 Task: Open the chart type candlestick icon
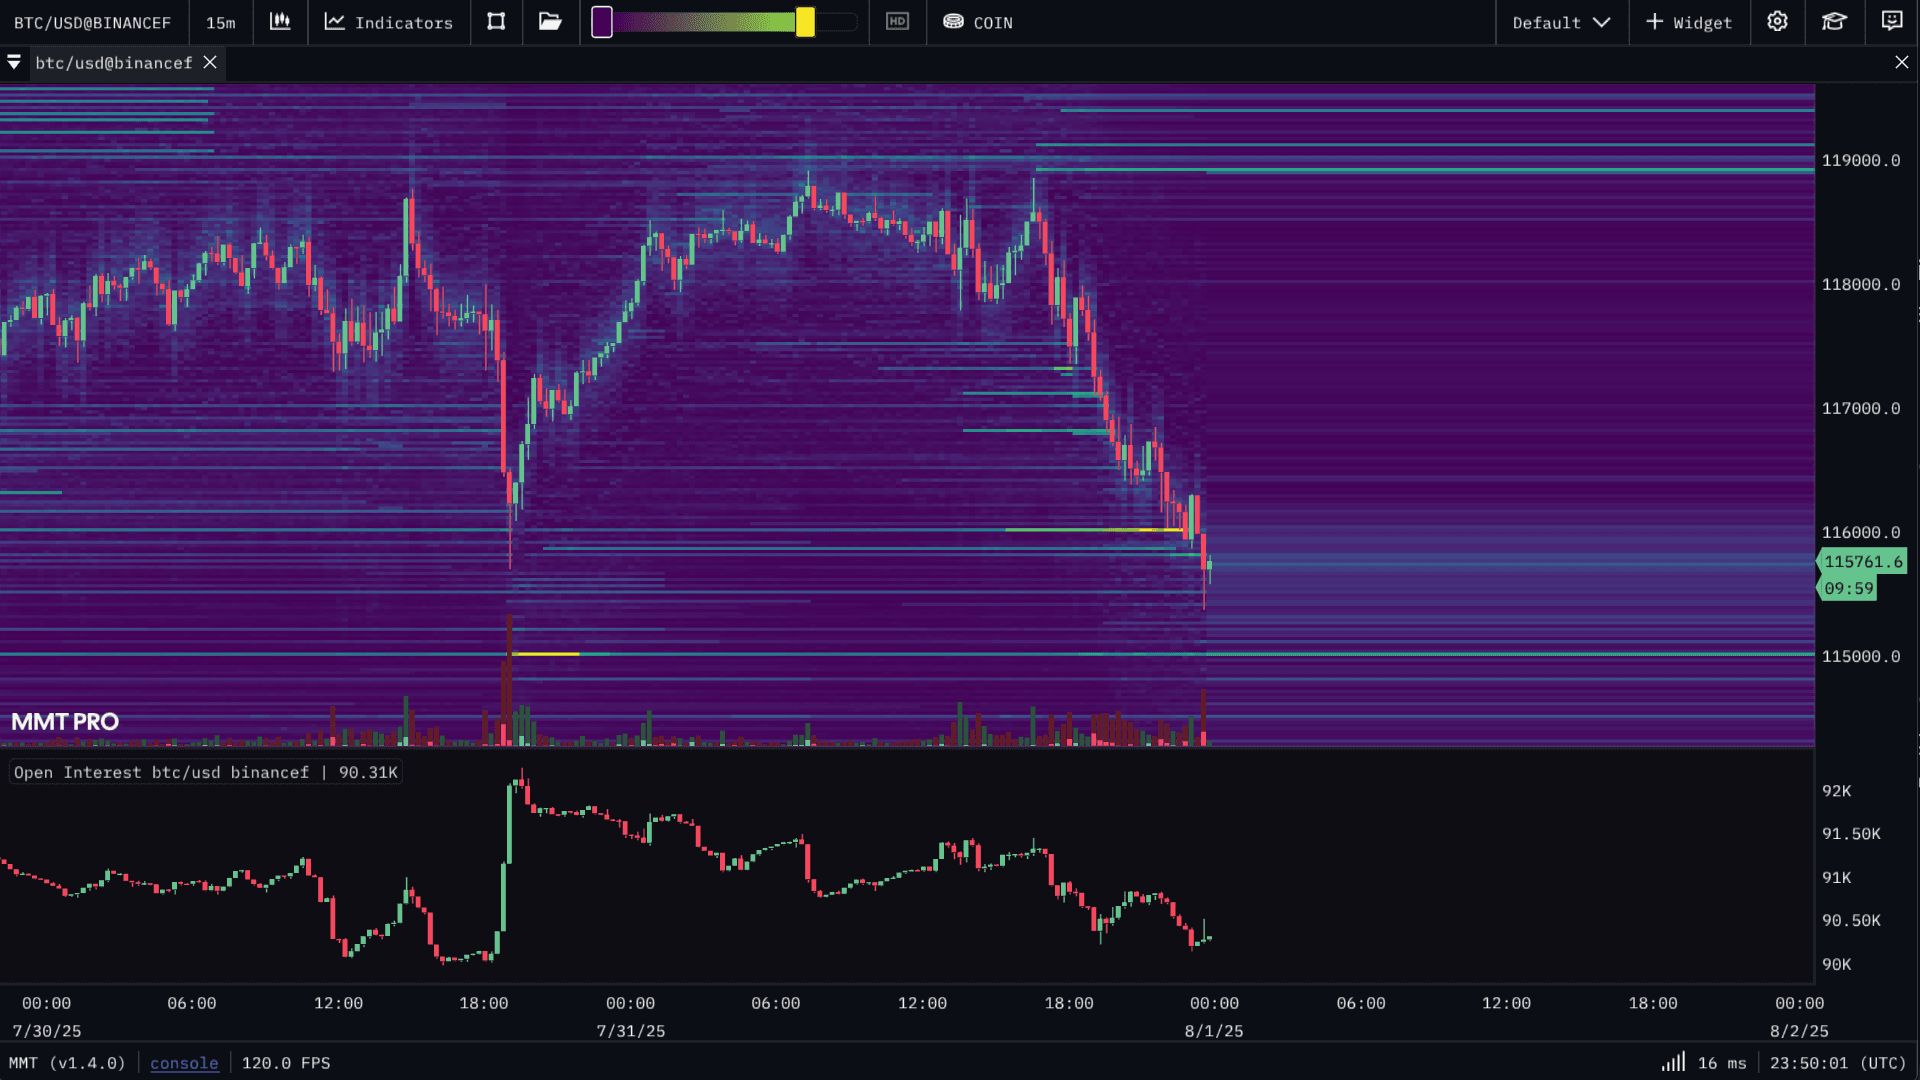[x=280, y=22]
